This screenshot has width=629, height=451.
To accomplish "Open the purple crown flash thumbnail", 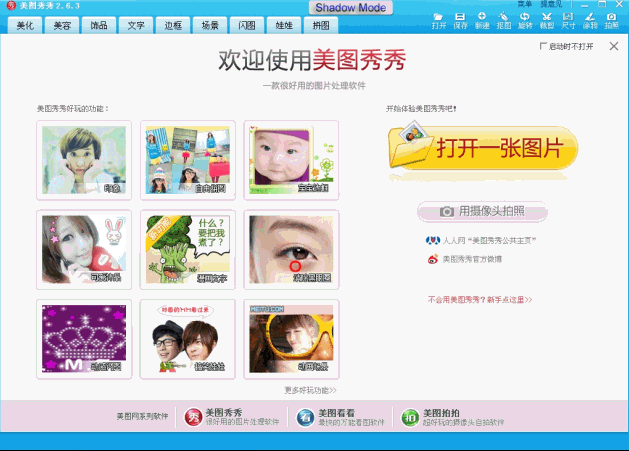I will [x=84, y=339].
